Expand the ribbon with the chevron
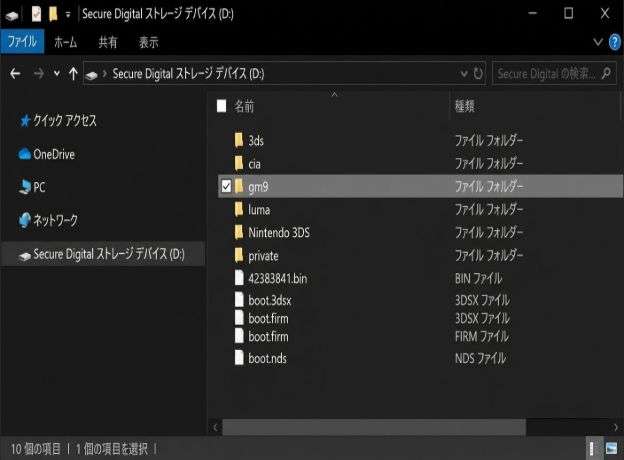 pyautogui.click(x=598, y=42)
